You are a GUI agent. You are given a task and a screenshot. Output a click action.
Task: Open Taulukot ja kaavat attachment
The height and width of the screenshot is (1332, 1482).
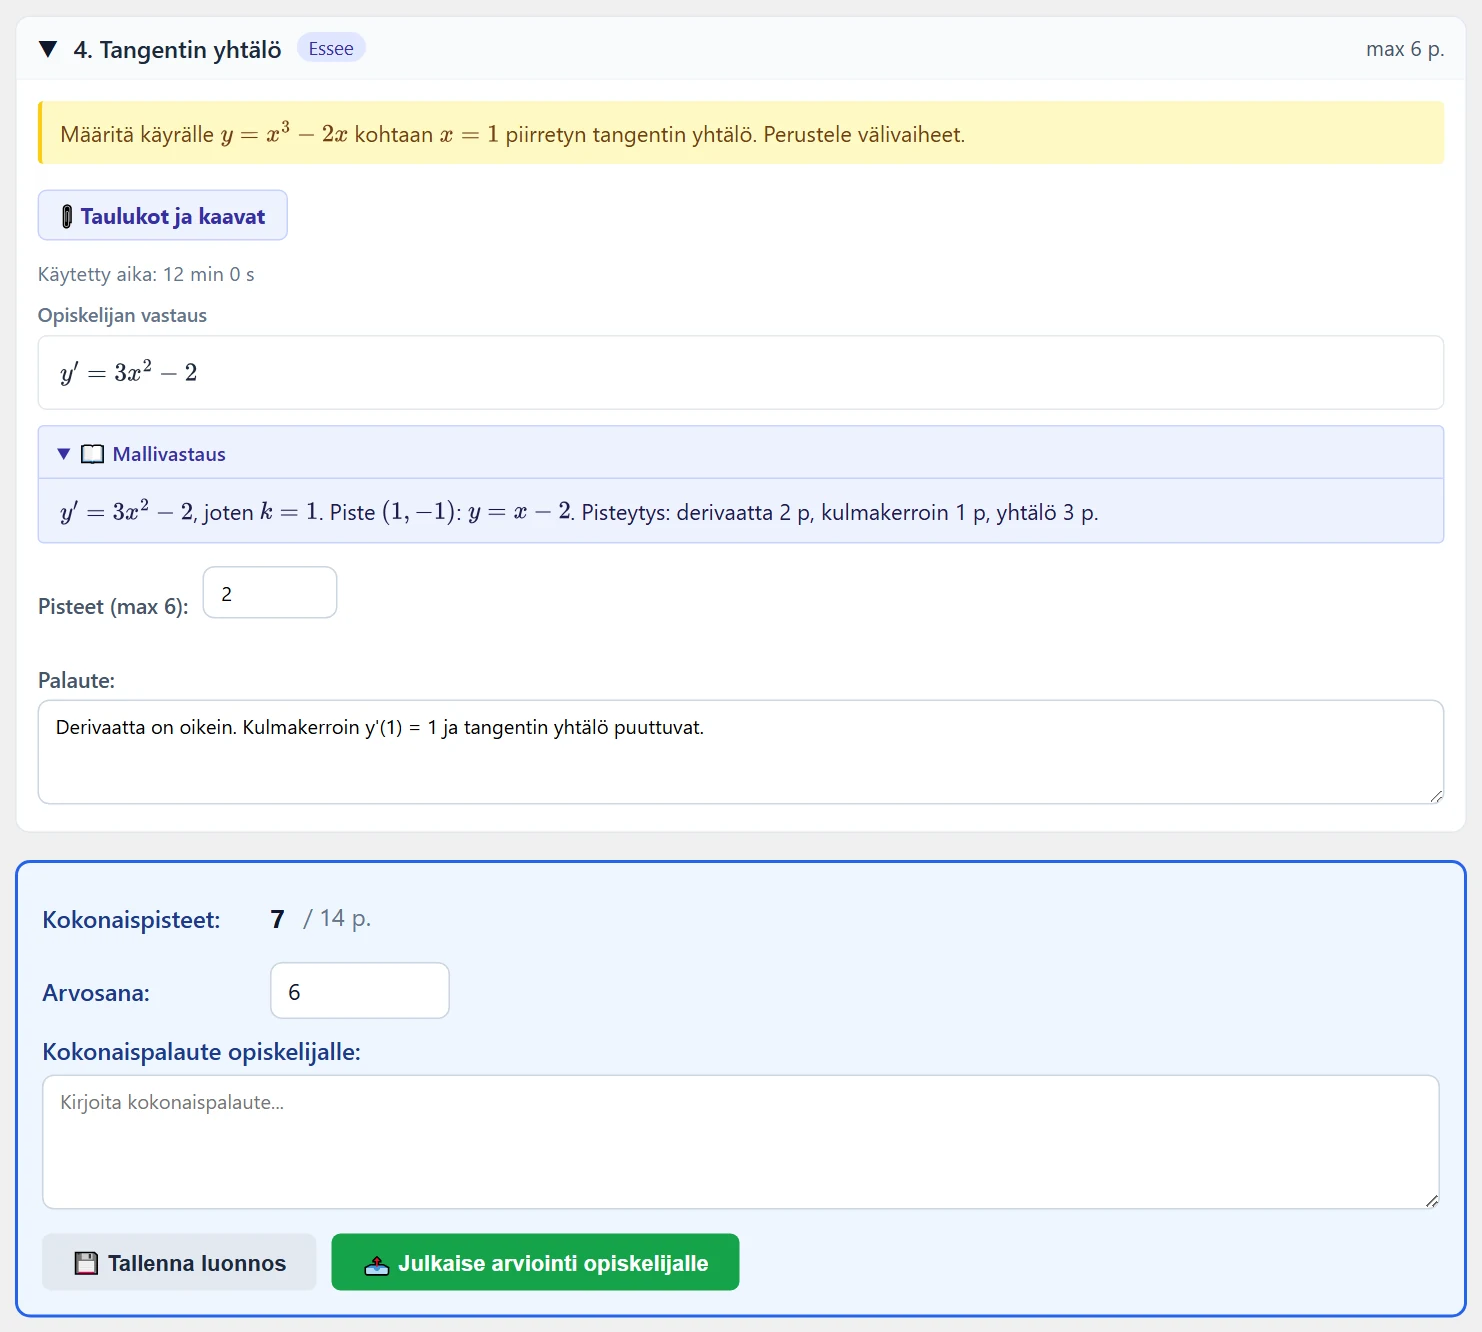pyautogui.click(x=163, y=215)
